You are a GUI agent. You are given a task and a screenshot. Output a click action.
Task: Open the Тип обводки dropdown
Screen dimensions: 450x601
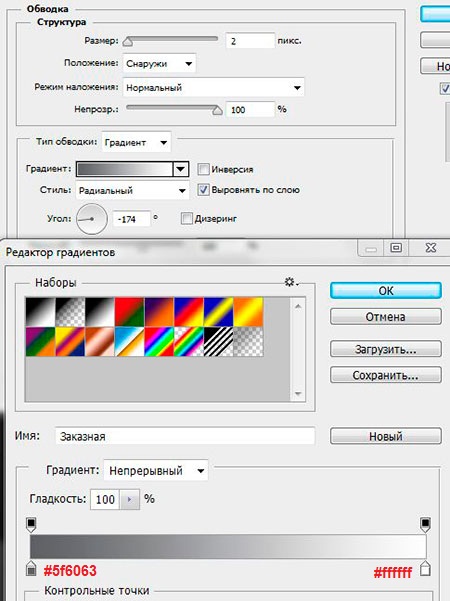(x=136, y=142)
